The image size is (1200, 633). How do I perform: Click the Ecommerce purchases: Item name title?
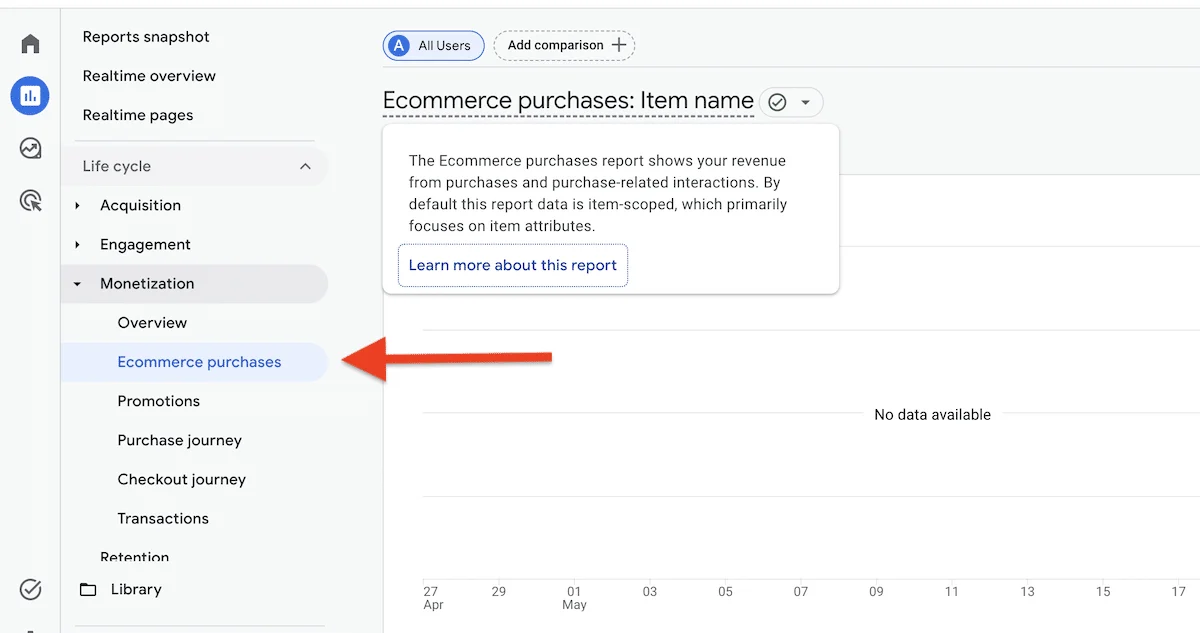pyautogui.click(x=568, y=101)
